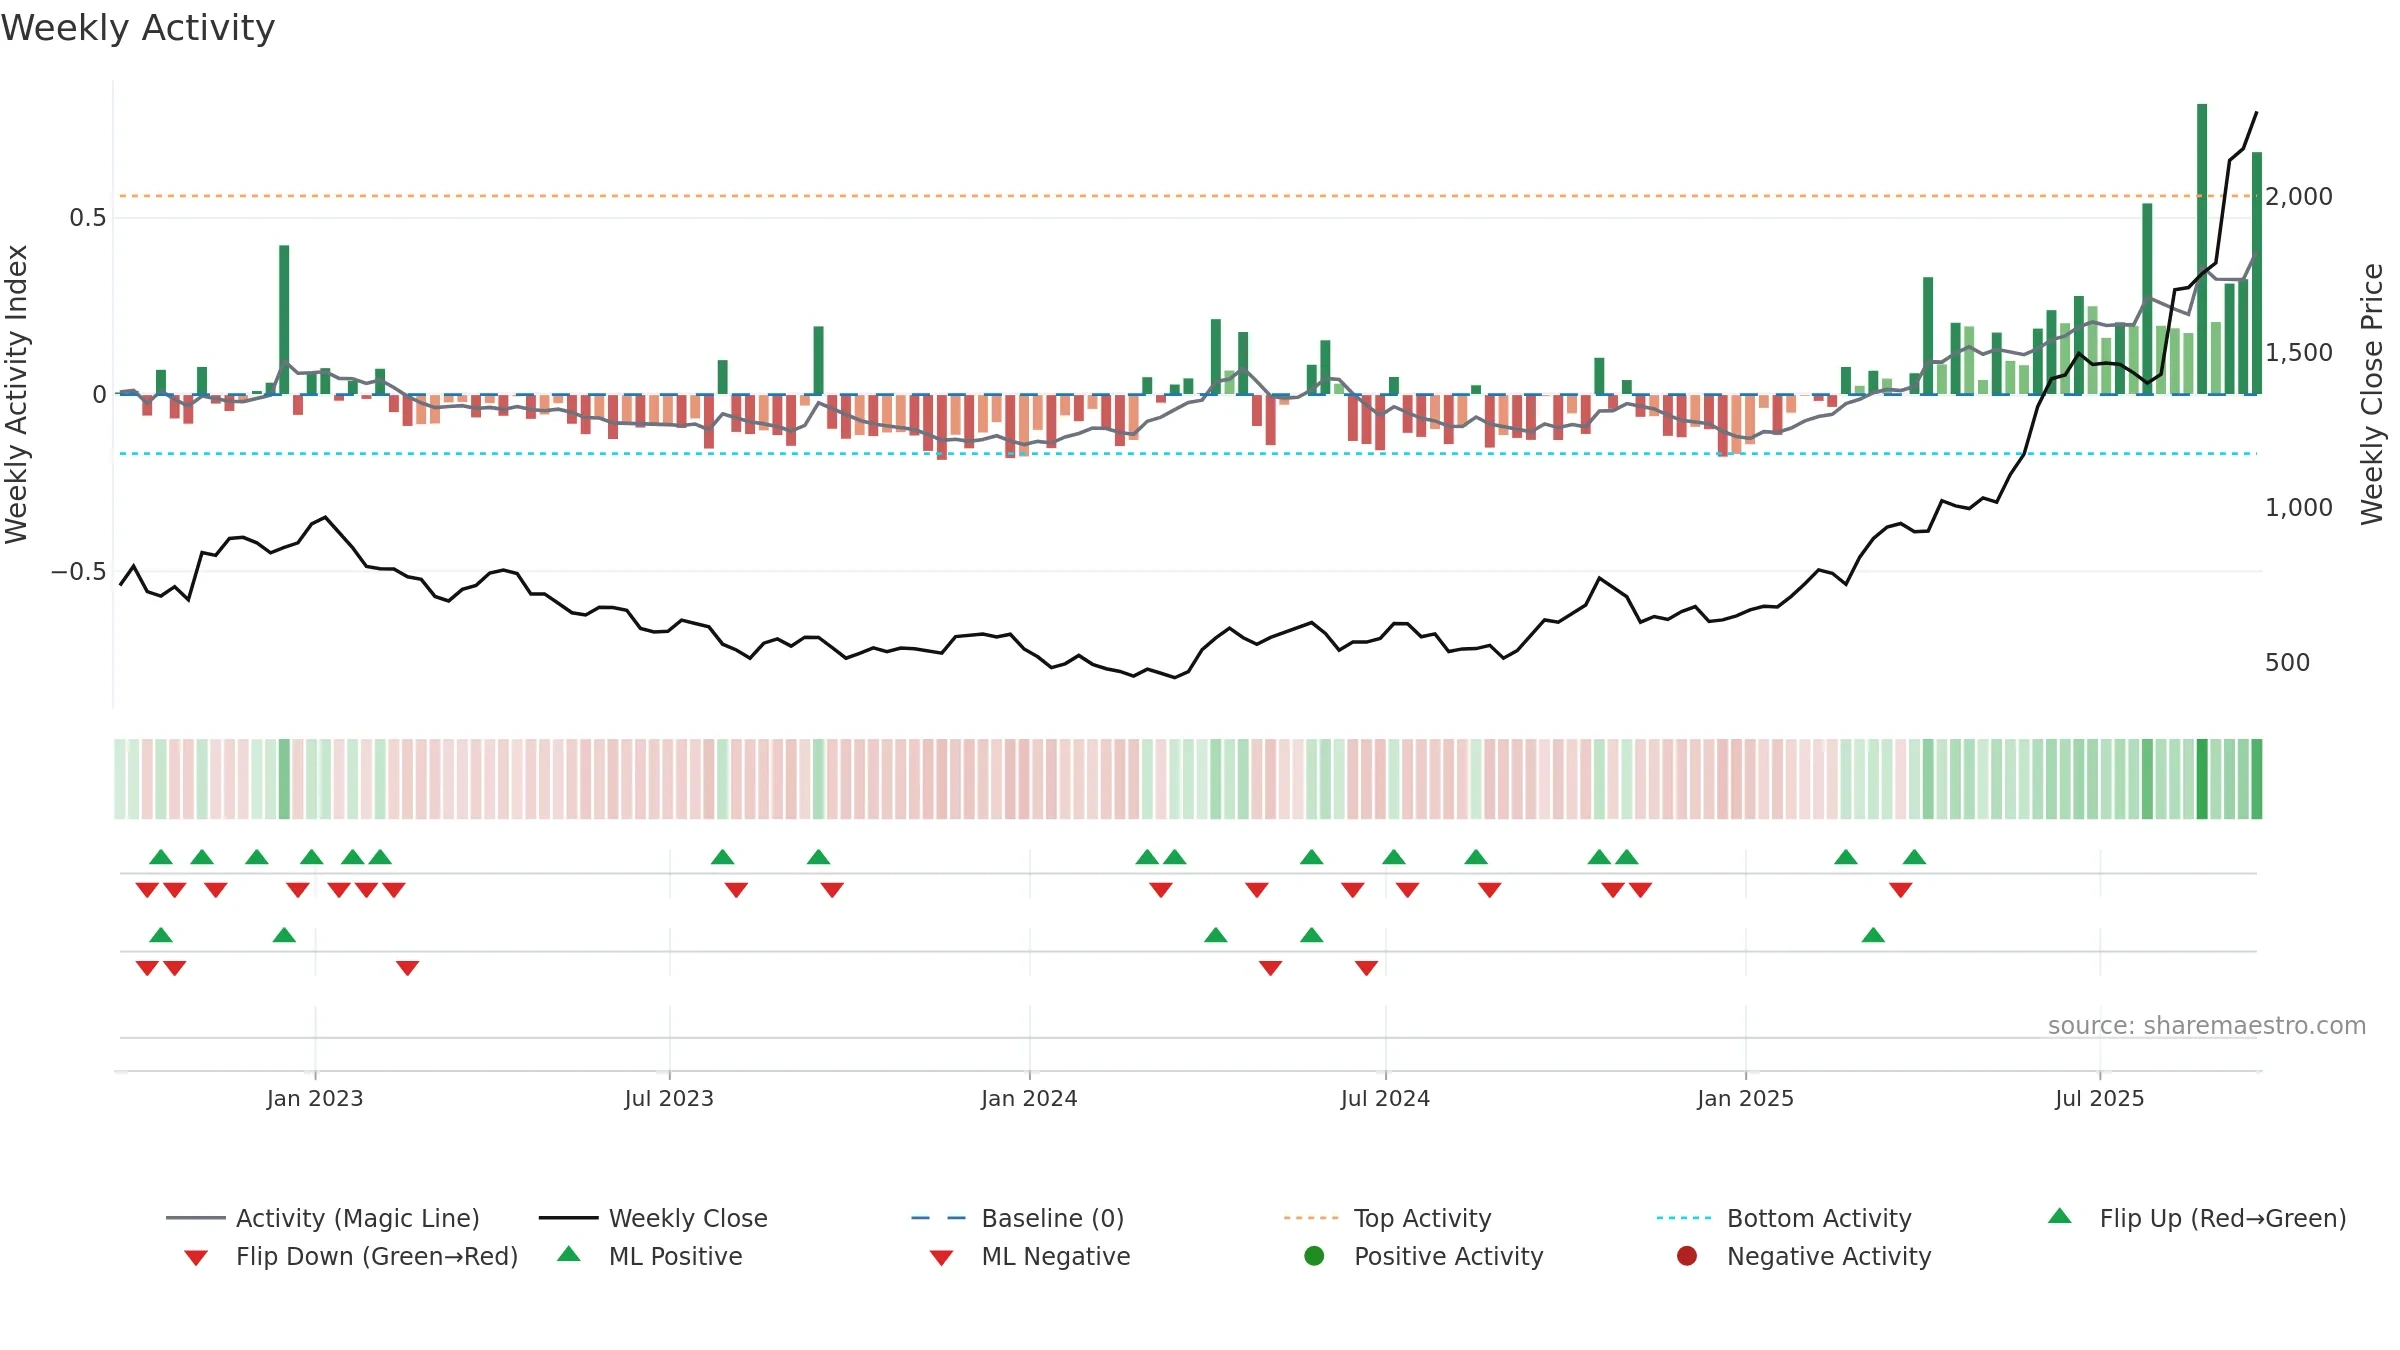Screen dimensions: 2400x1350
Task: Click the 0.5 left axis tick label
Action: [x=87, y=218]
